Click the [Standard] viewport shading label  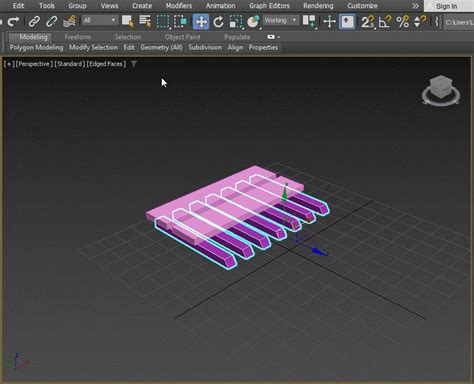[x=69, y=64]
